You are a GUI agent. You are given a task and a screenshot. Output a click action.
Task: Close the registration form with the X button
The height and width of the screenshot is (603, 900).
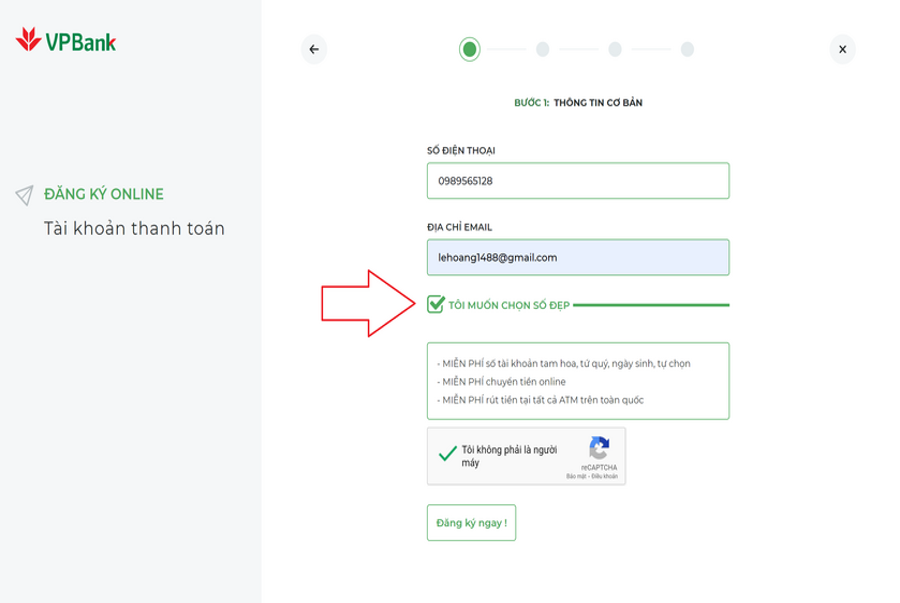842,49
